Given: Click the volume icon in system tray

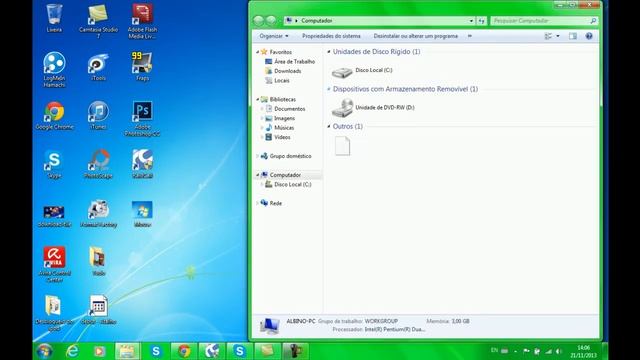Looking at the screenshot, I should point(559,351).
